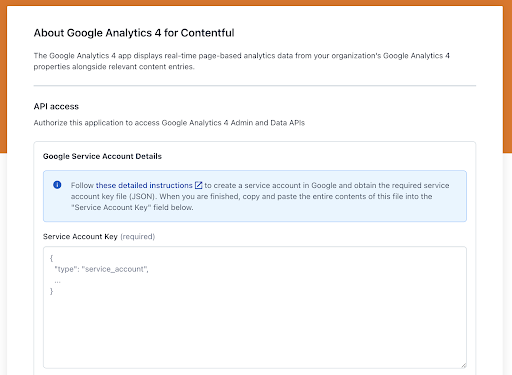Image resolution: width=512 pixels, height=375 pixels.
Task: Click the 'About Google Analytics 4 for Contentful' heading
Action: (x=134, y=33)
